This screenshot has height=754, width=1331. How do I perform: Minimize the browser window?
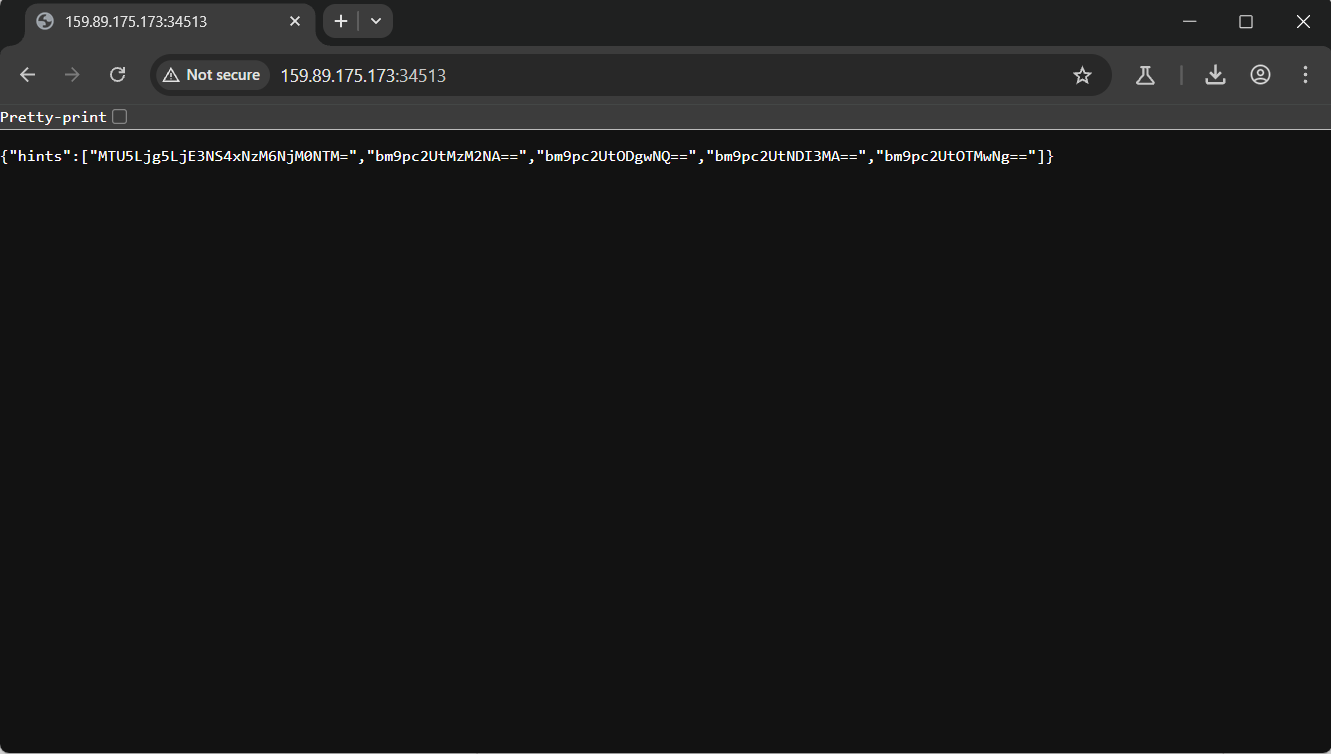pyautogui.click(x=1189, y=21)
